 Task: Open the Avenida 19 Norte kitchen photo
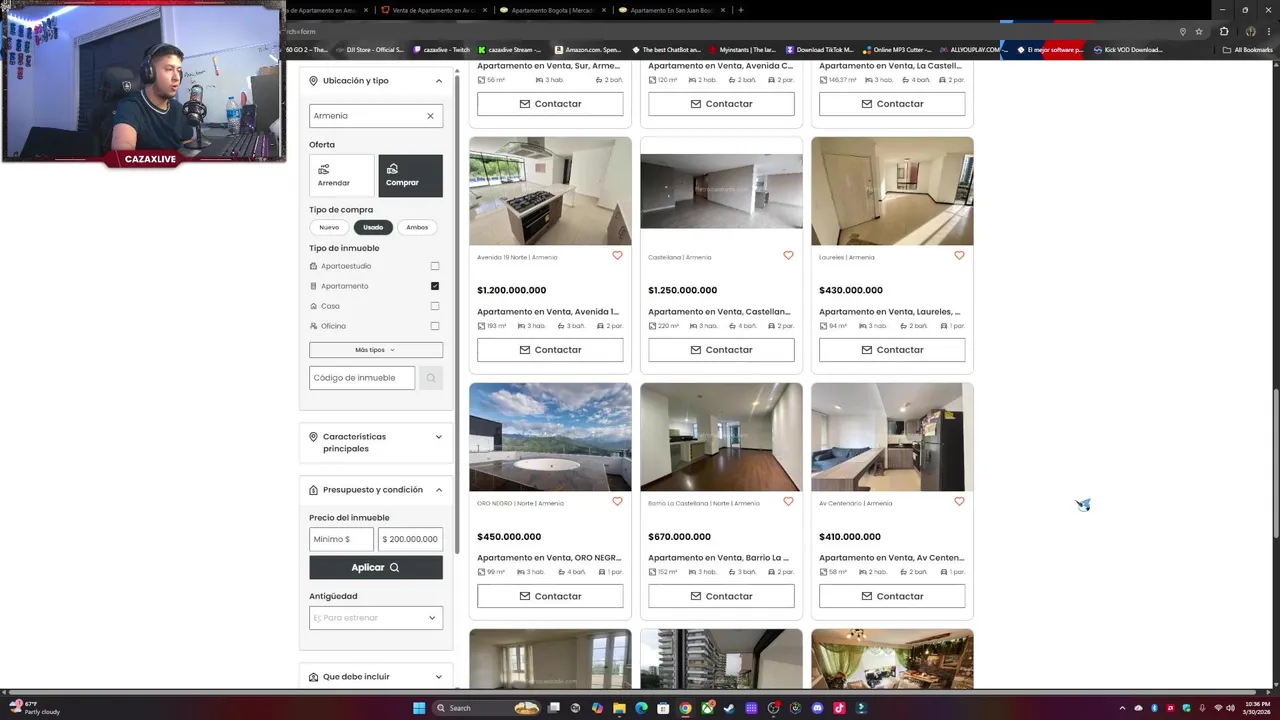550,191
